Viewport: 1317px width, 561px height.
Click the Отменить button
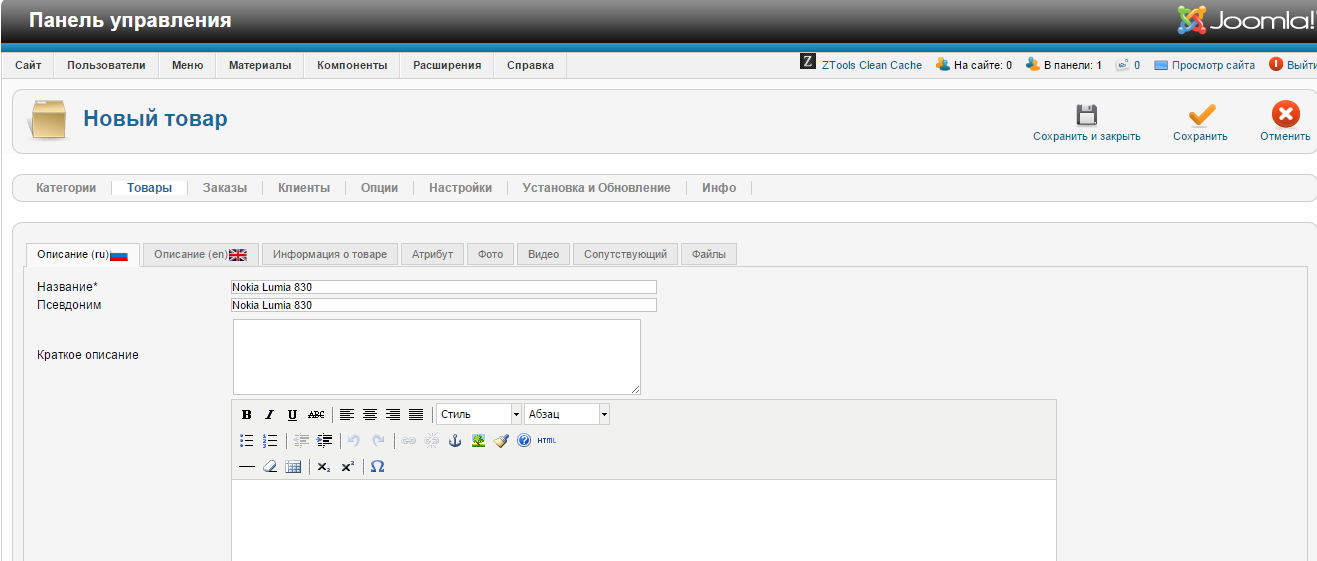tap(1285, 122)
